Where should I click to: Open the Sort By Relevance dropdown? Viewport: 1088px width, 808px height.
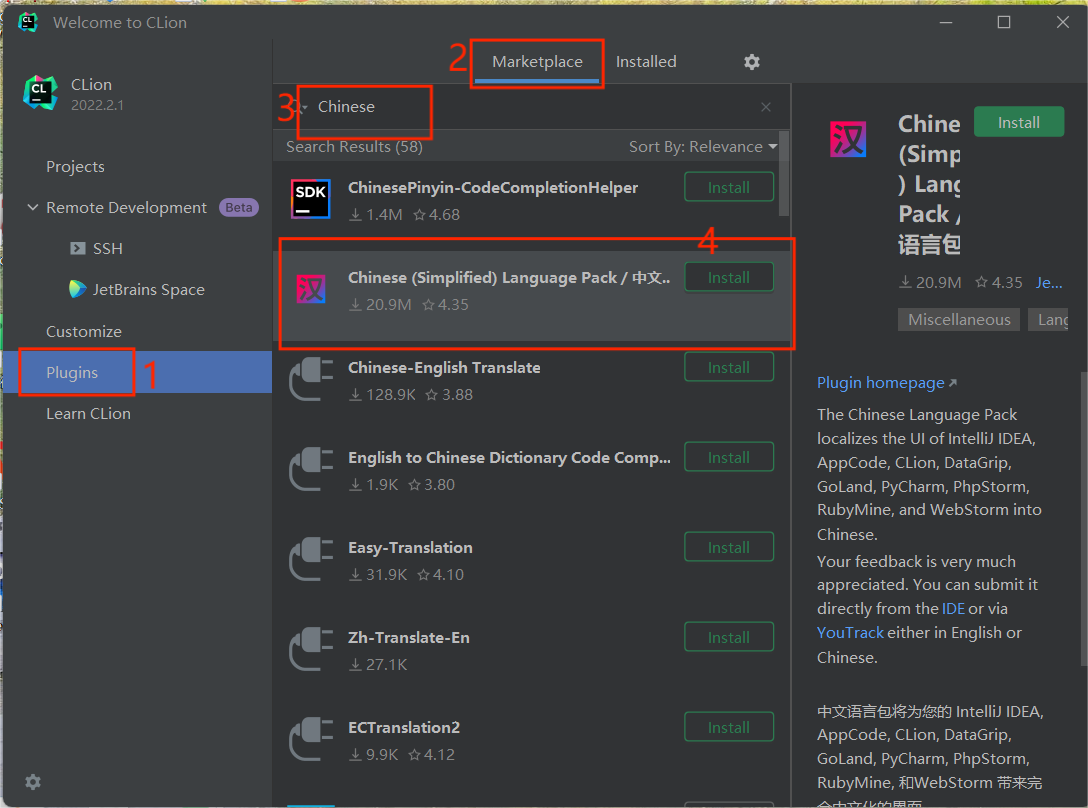(x=702, y=147)
